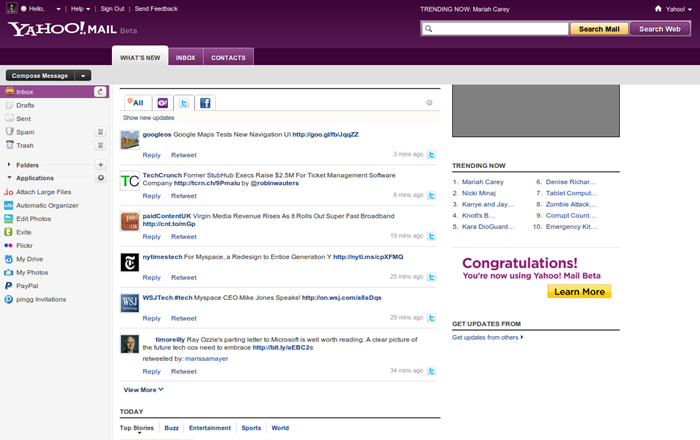Screen dimensions: 700x440
Task: Empty the Trash folder using its trash icon
Action: pyautogui.click(x=100, y=145)
